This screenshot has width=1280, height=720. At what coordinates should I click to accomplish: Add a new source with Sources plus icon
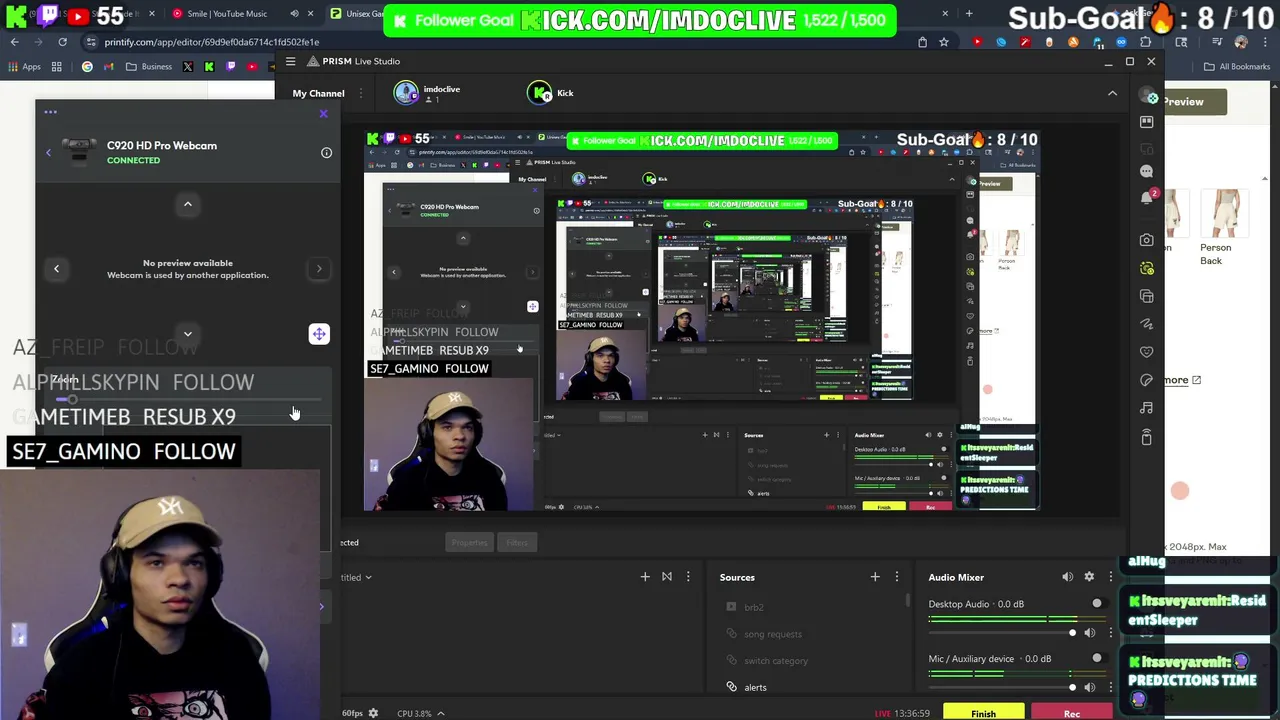(875, 577)
